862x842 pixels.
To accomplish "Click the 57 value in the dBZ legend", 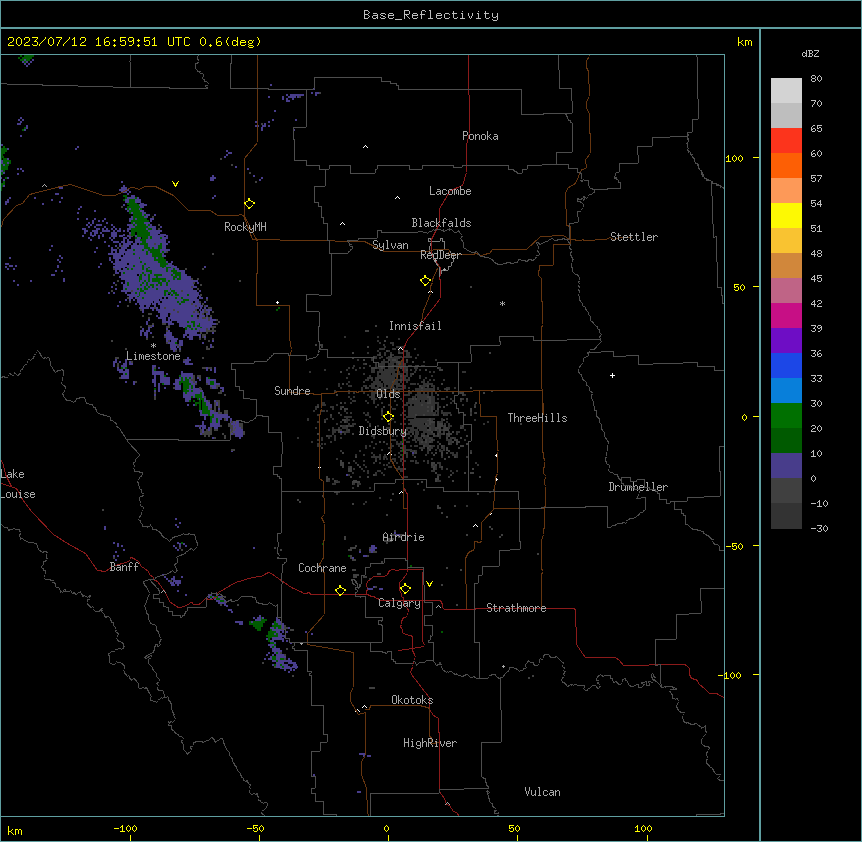I will pyautogui.click(x=816, y=179).
